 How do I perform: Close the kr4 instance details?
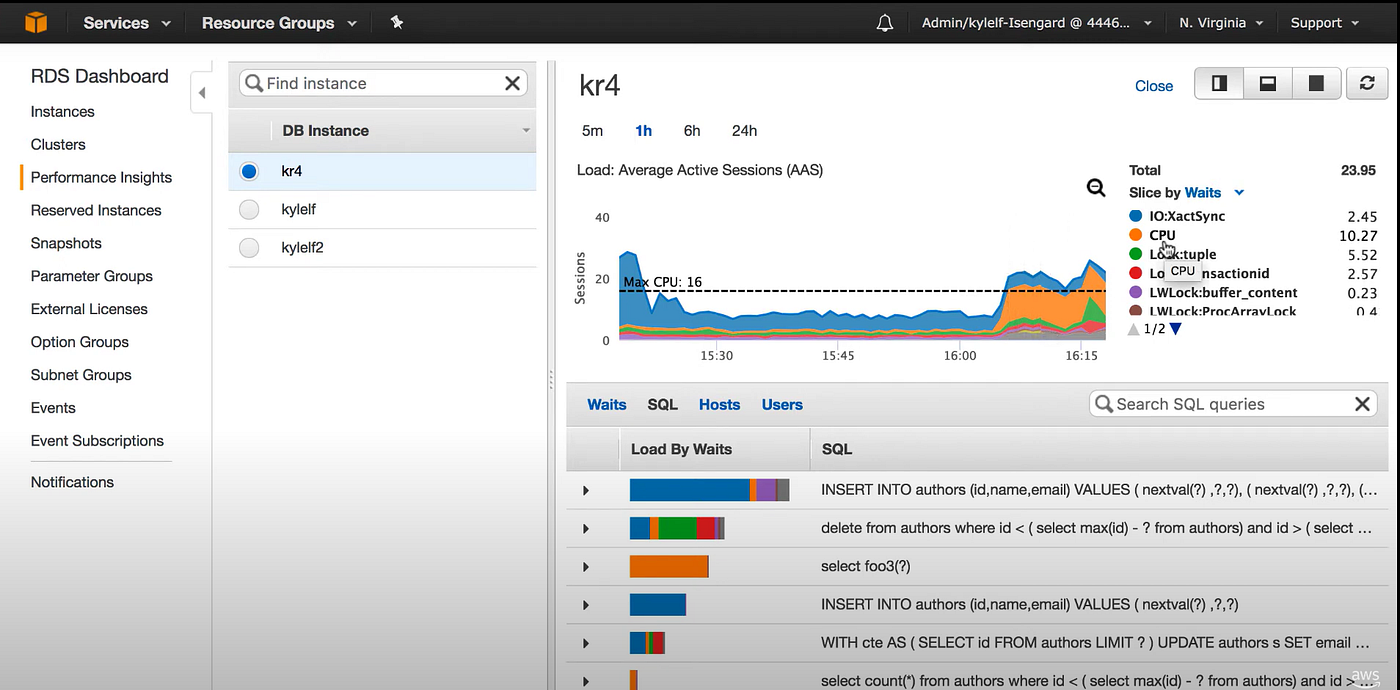(x=1154, y=86)
